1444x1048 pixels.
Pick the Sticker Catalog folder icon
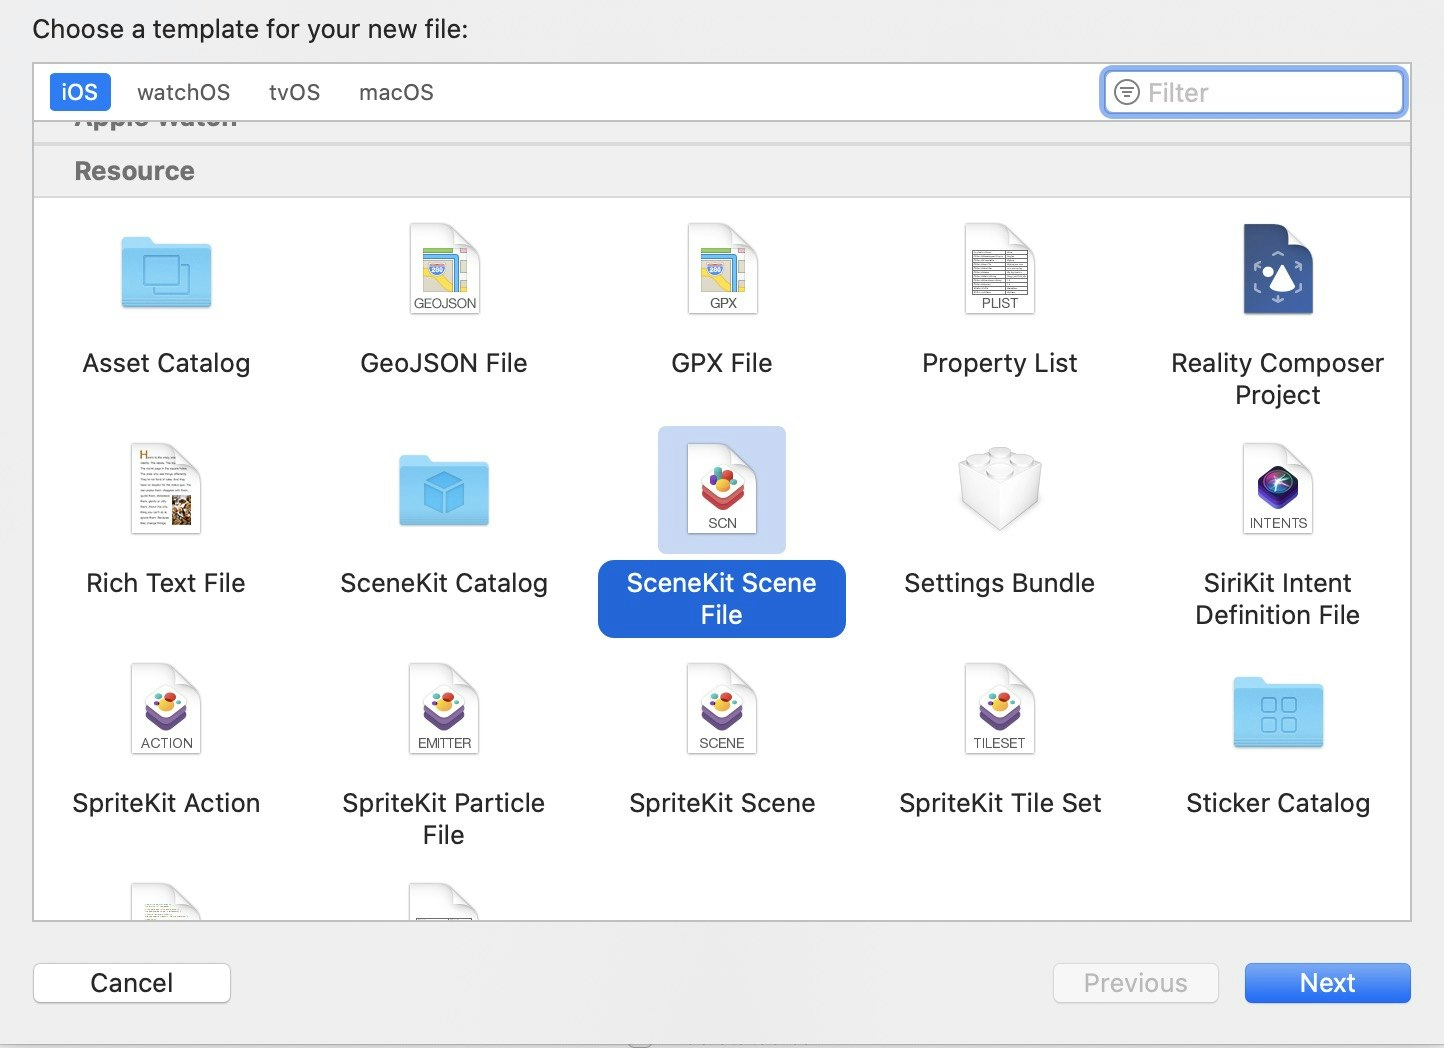[1278, 712]
